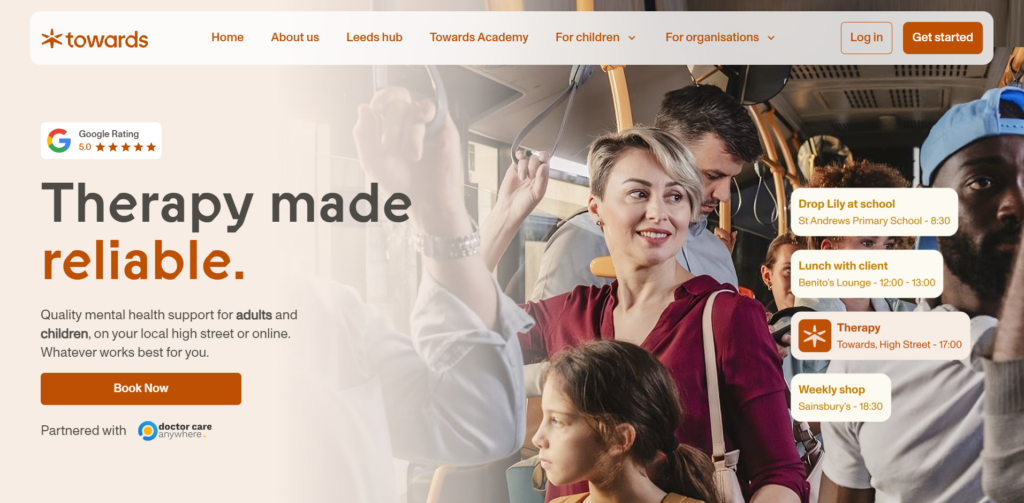This screenshot has width=1024, height=503.
Task: Click the Book Now button
Action: point(141,389)
